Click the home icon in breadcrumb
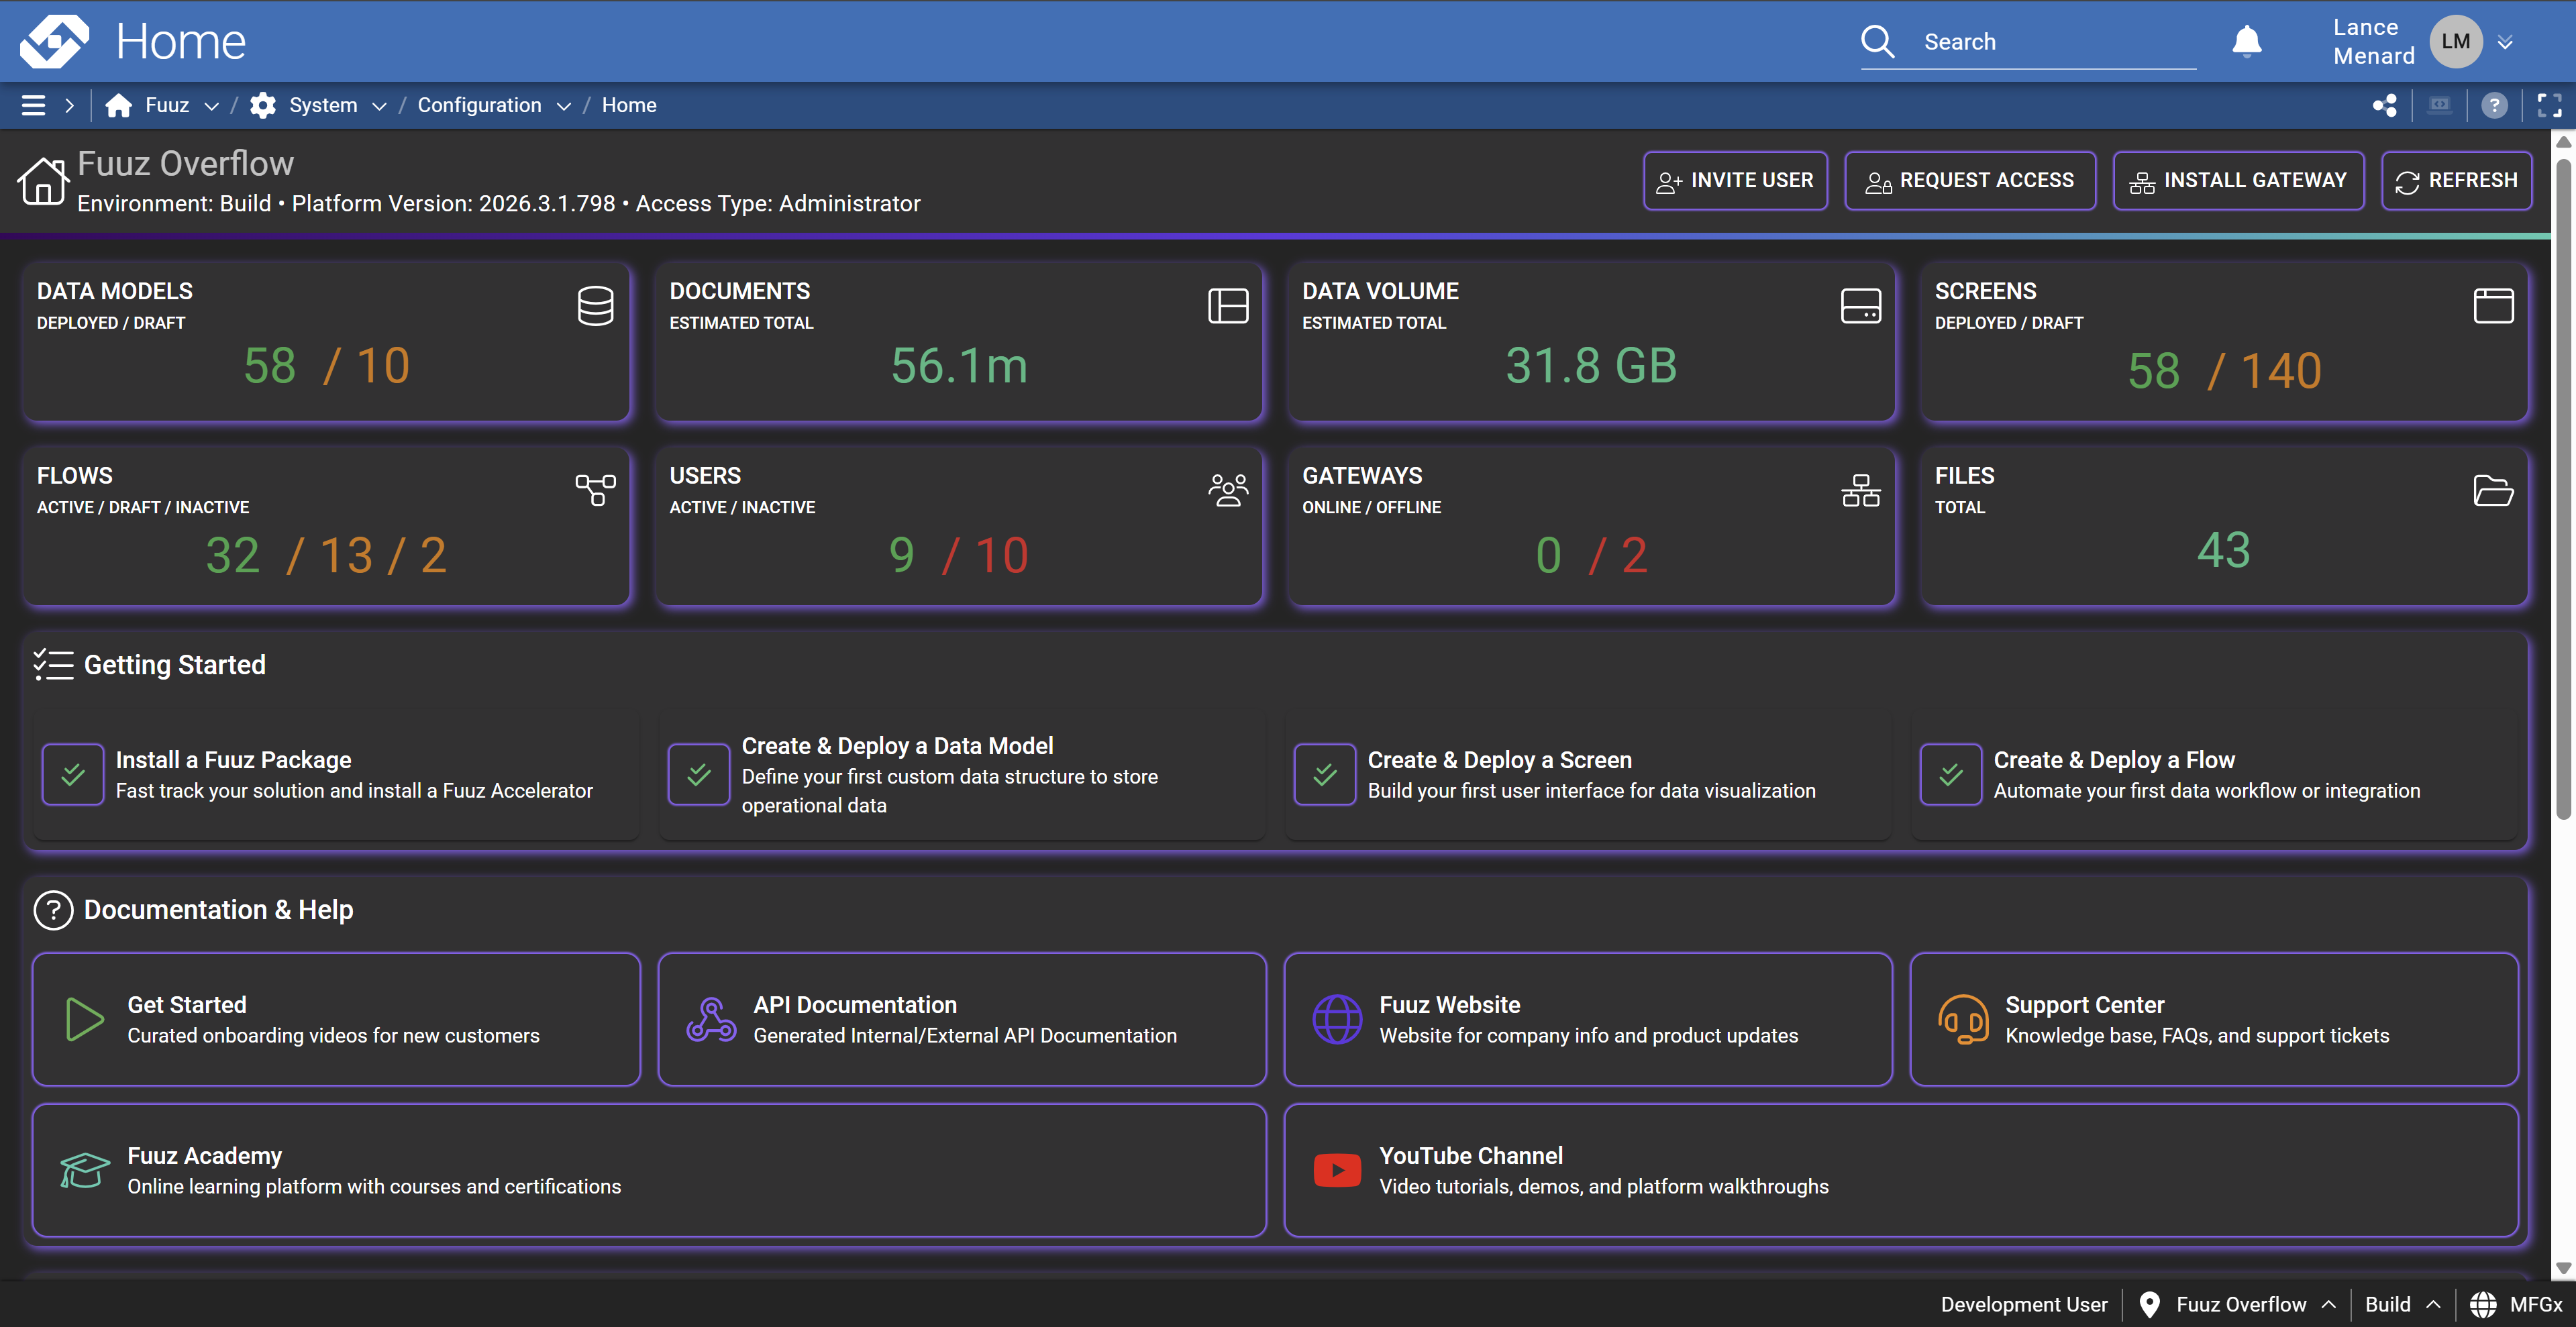The width and height of the screenshot is (2576, 1327). (118, 105)
